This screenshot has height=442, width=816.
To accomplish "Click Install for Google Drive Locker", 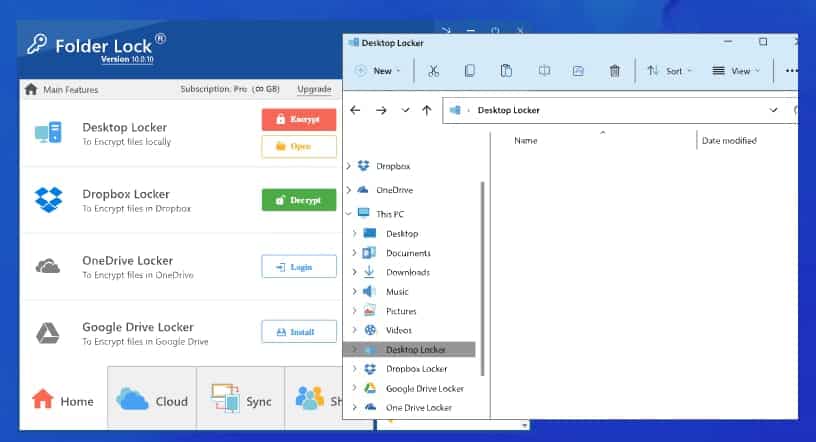I will [x=299, y=332].
